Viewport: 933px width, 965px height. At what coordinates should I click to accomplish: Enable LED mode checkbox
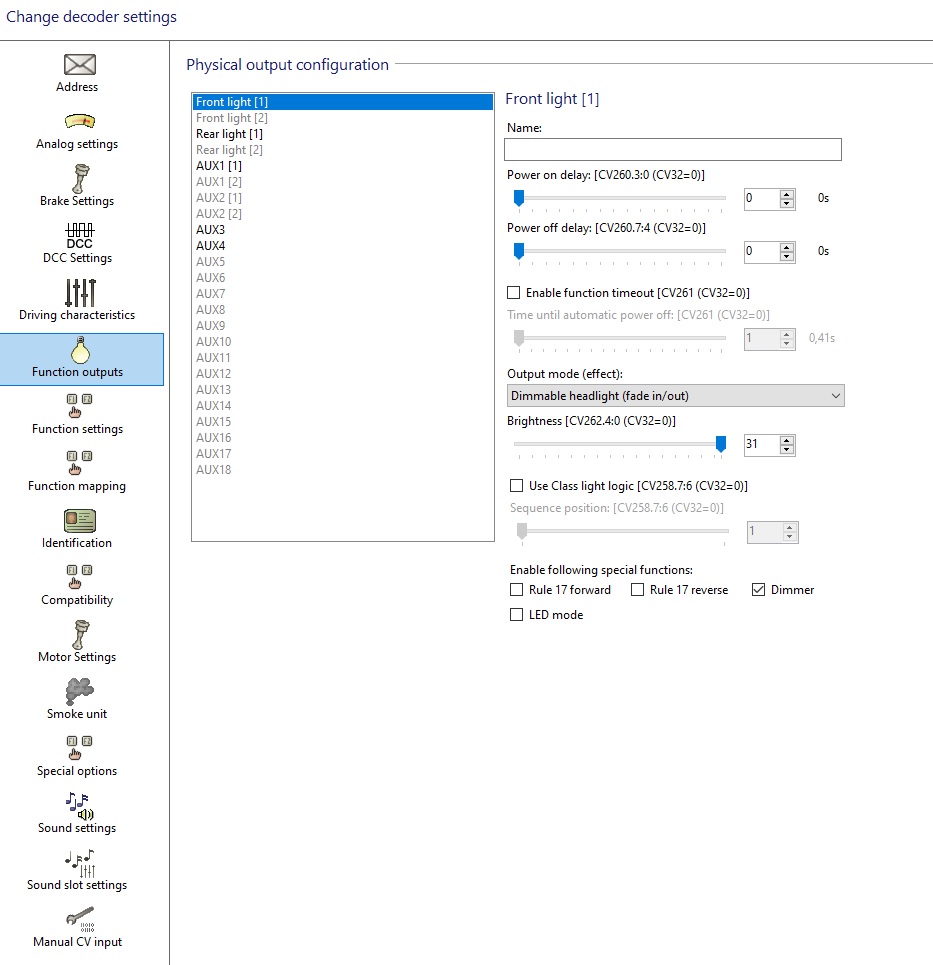[x=516, y=614]
